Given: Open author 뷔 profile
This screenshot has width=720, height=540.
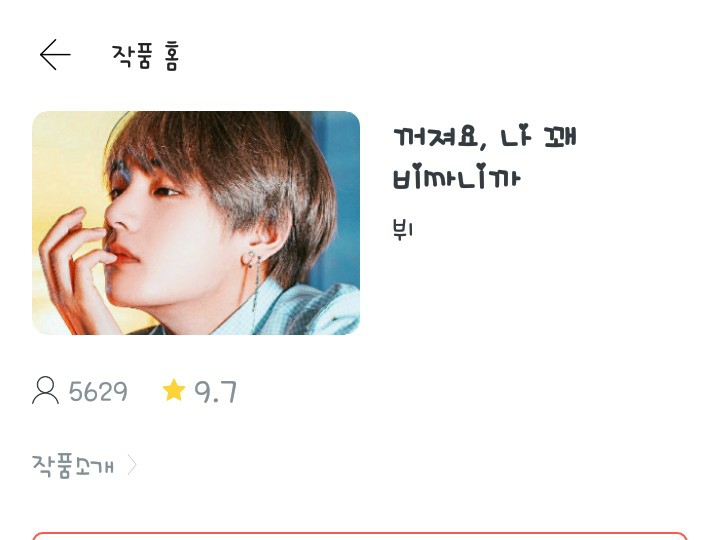Looking at the screenshot, I should pos(403,229).
